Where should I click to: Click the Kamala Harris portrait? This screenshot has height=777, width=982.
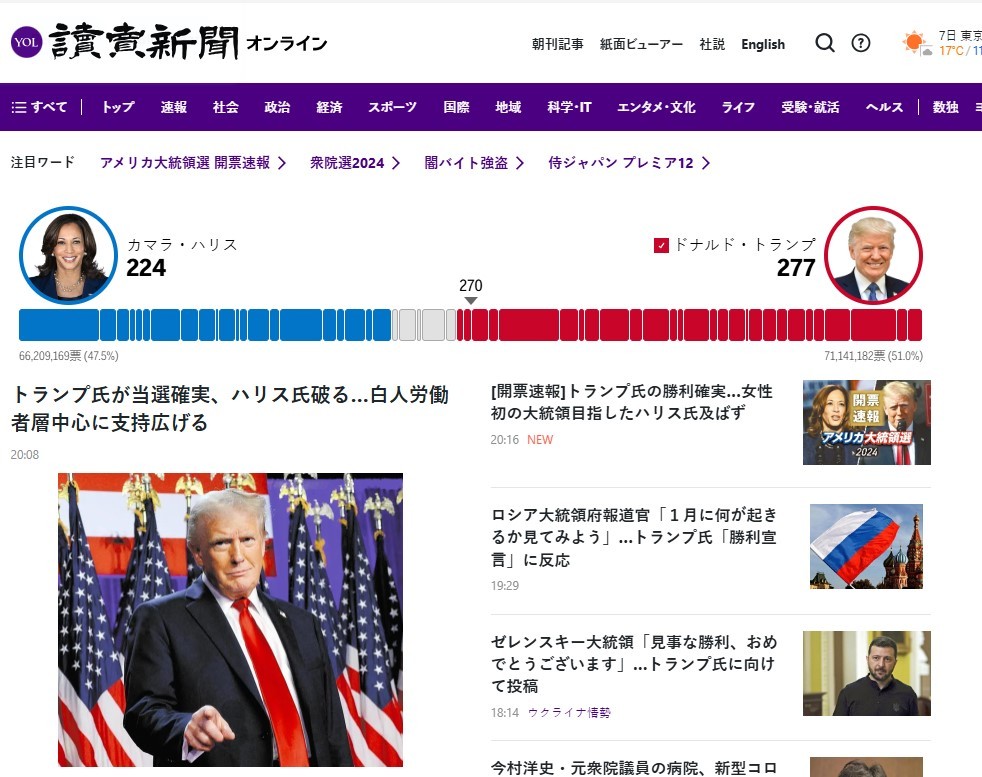[68, 255]
